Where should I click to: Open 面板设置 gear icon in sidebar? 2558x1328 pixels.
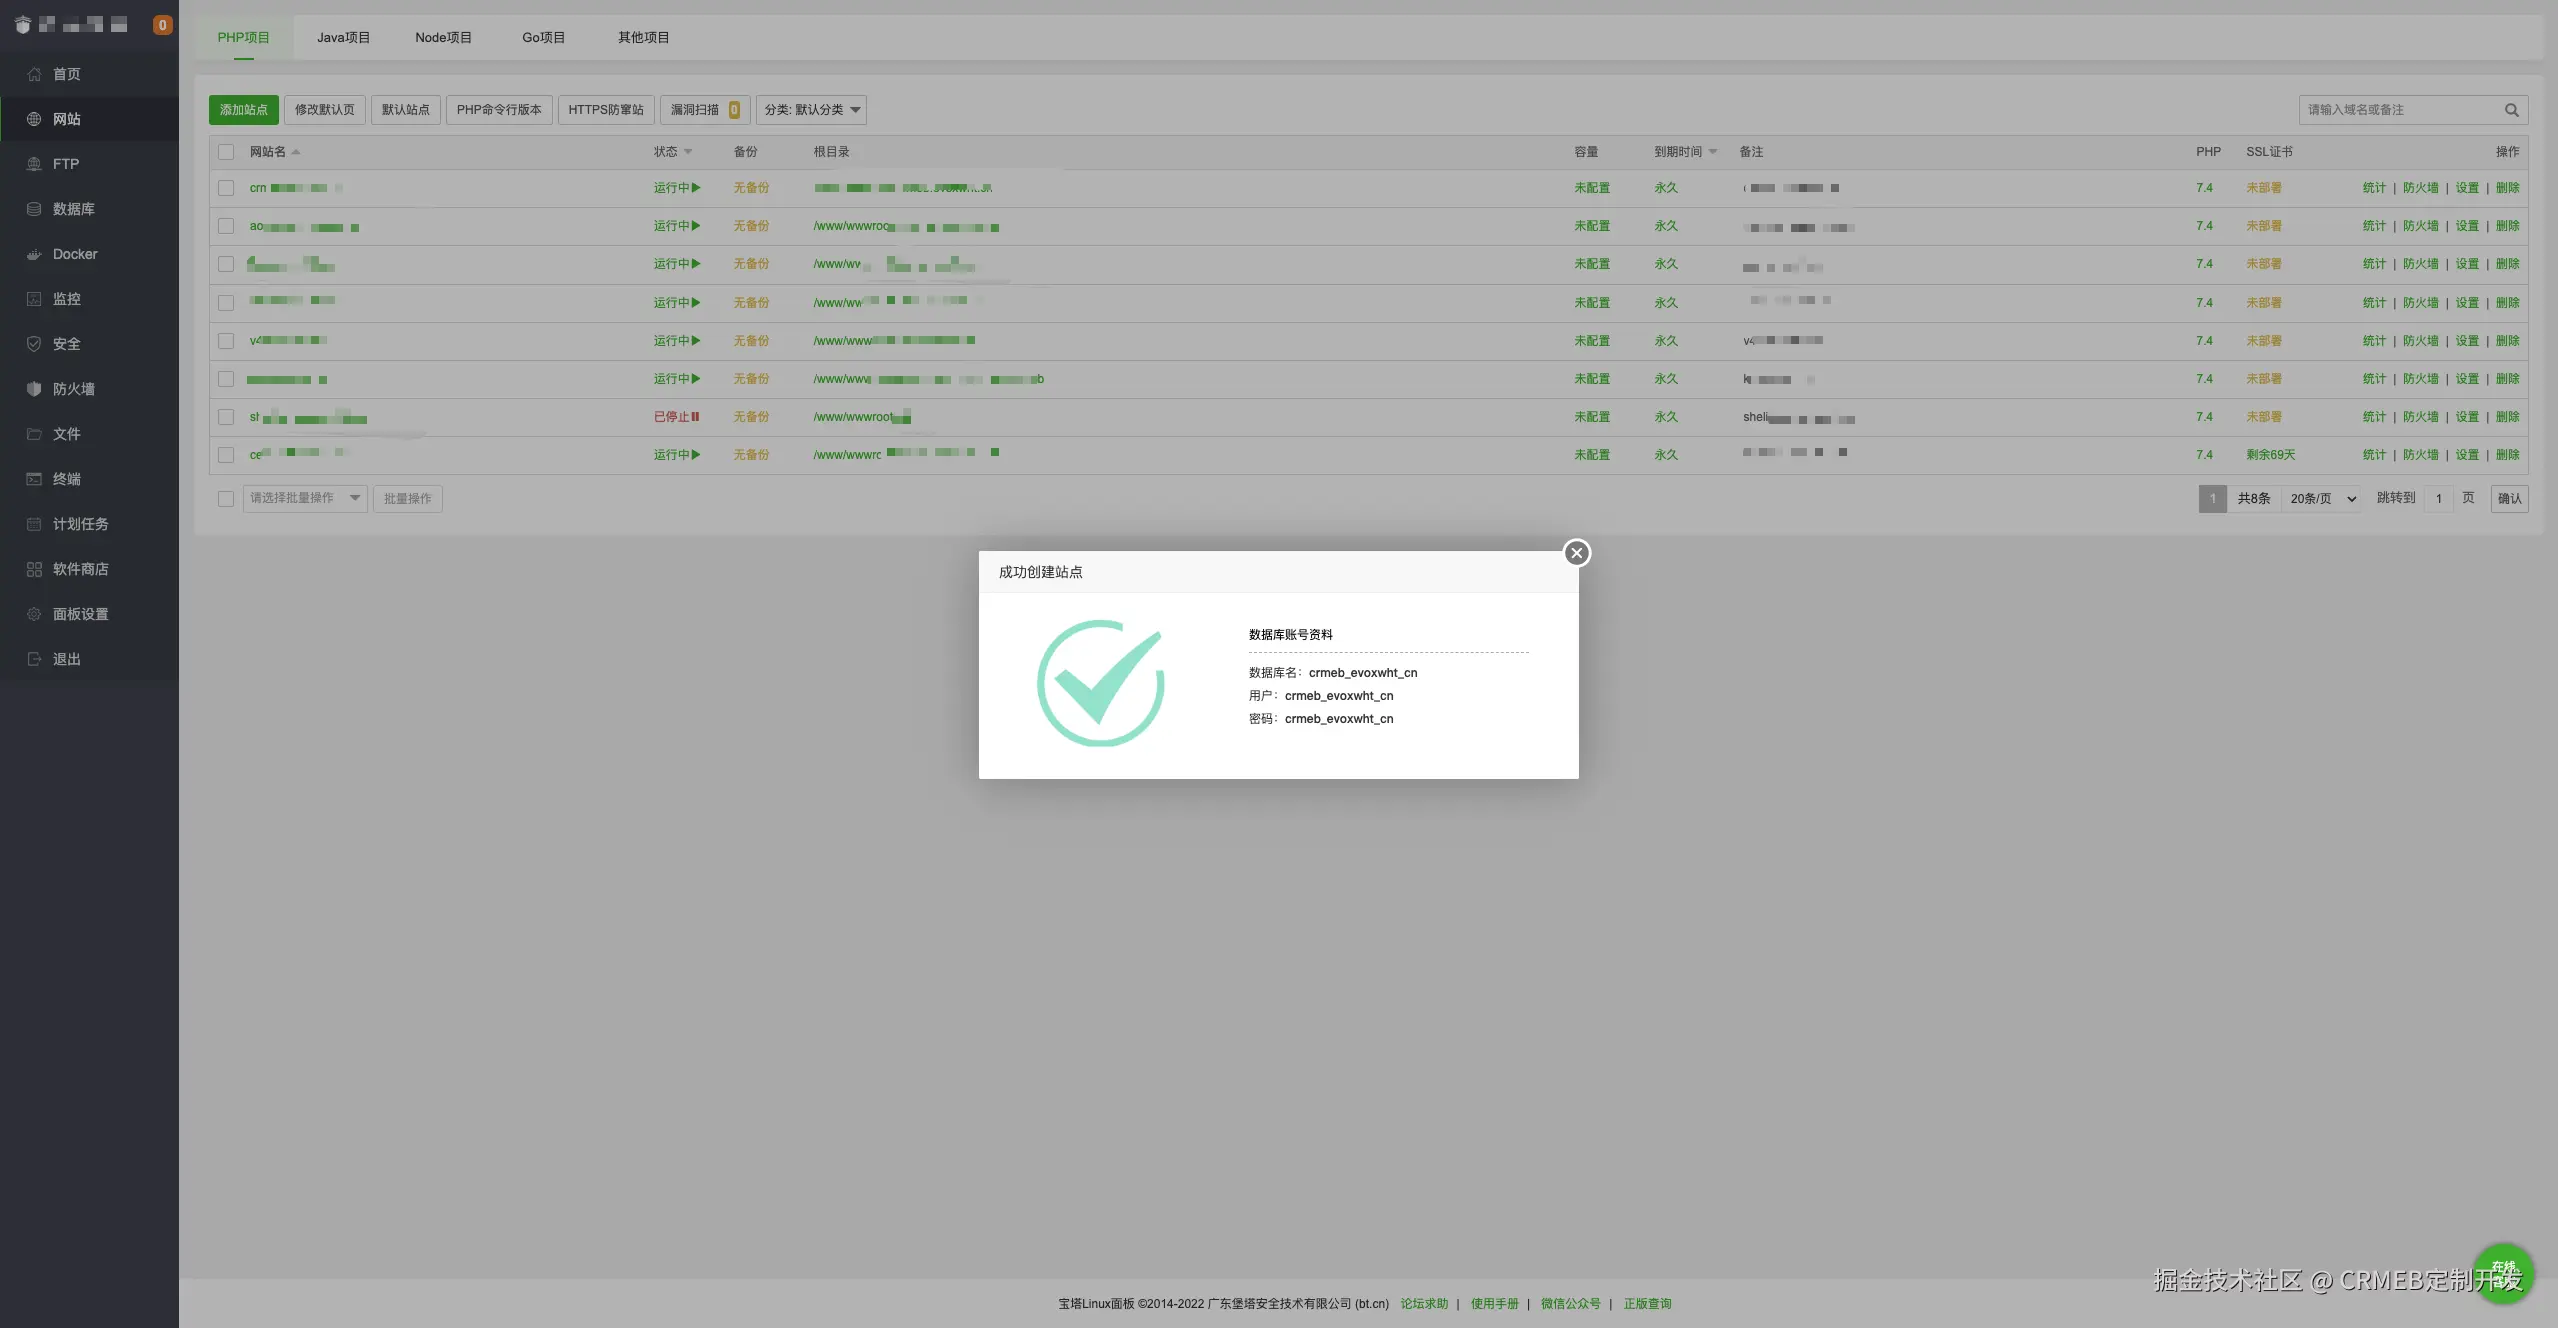[34, 614]
